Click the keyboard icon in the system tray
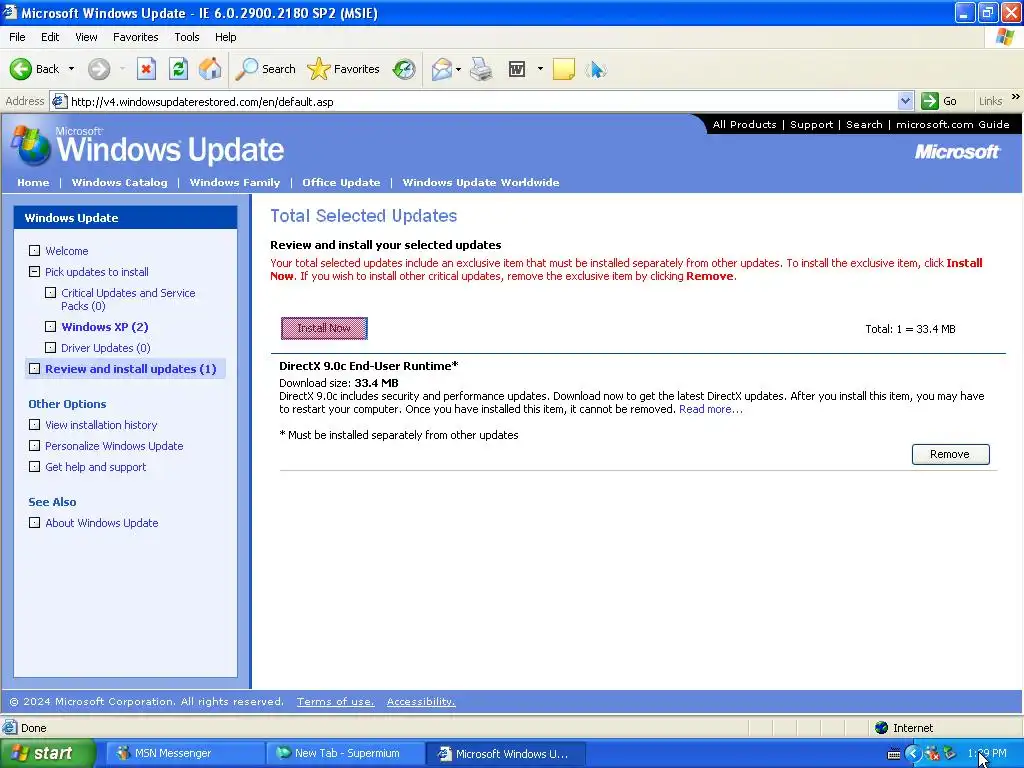1024x768 pixels. click(x=893, y=754)
